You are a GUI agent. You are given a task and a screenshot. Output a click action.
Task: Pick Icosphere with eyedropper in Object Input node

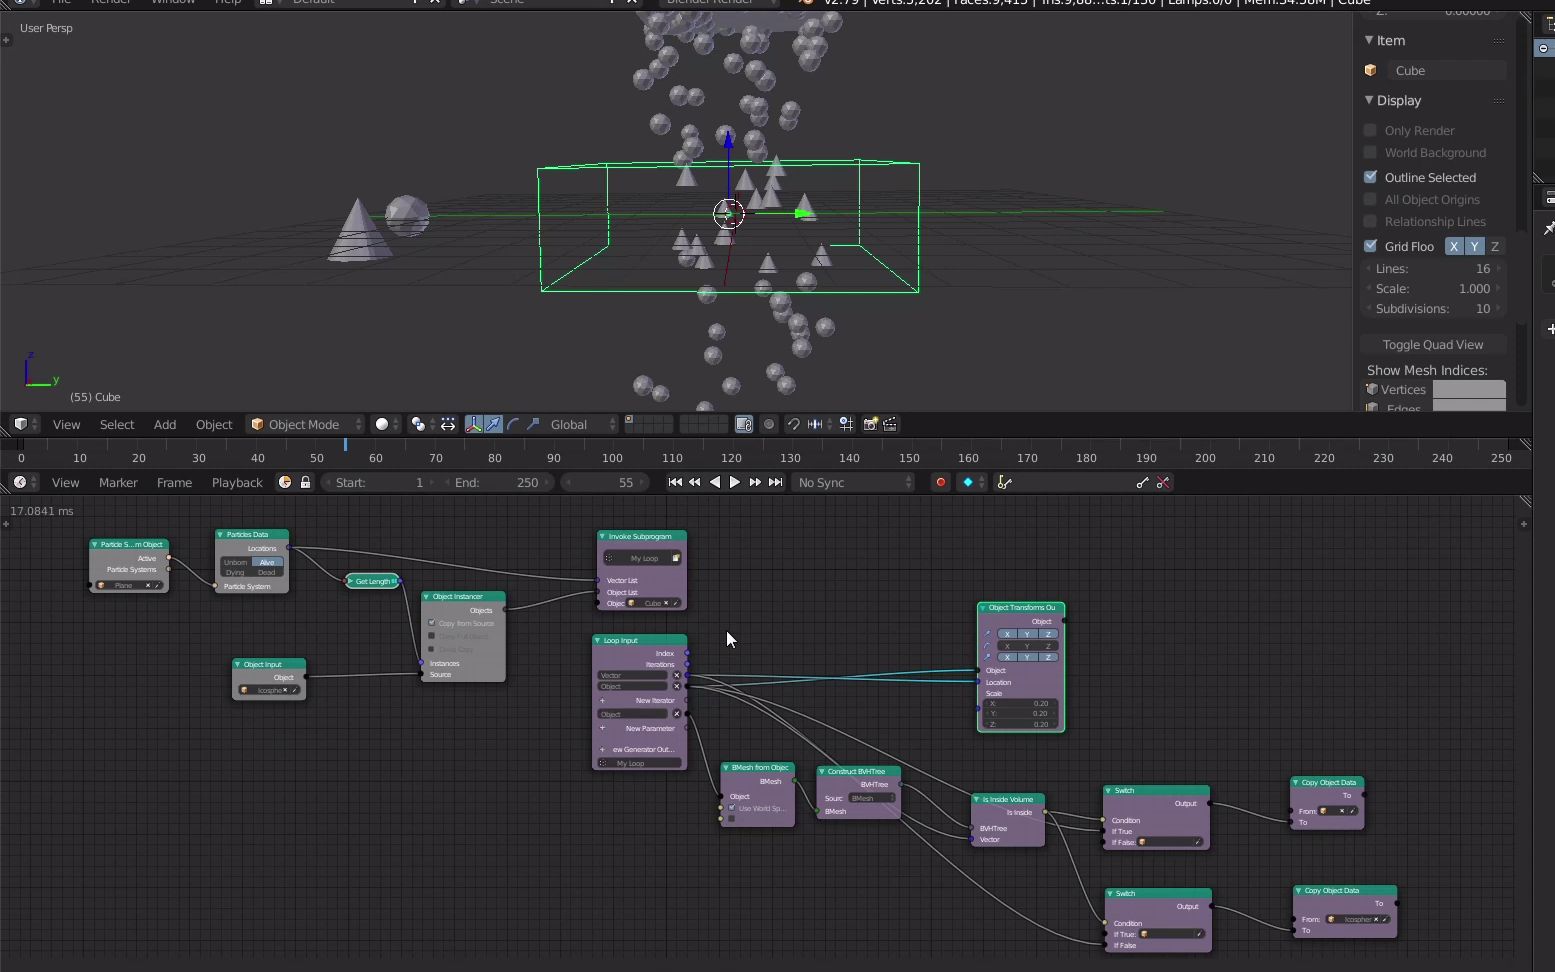click(x=294, y=690)
